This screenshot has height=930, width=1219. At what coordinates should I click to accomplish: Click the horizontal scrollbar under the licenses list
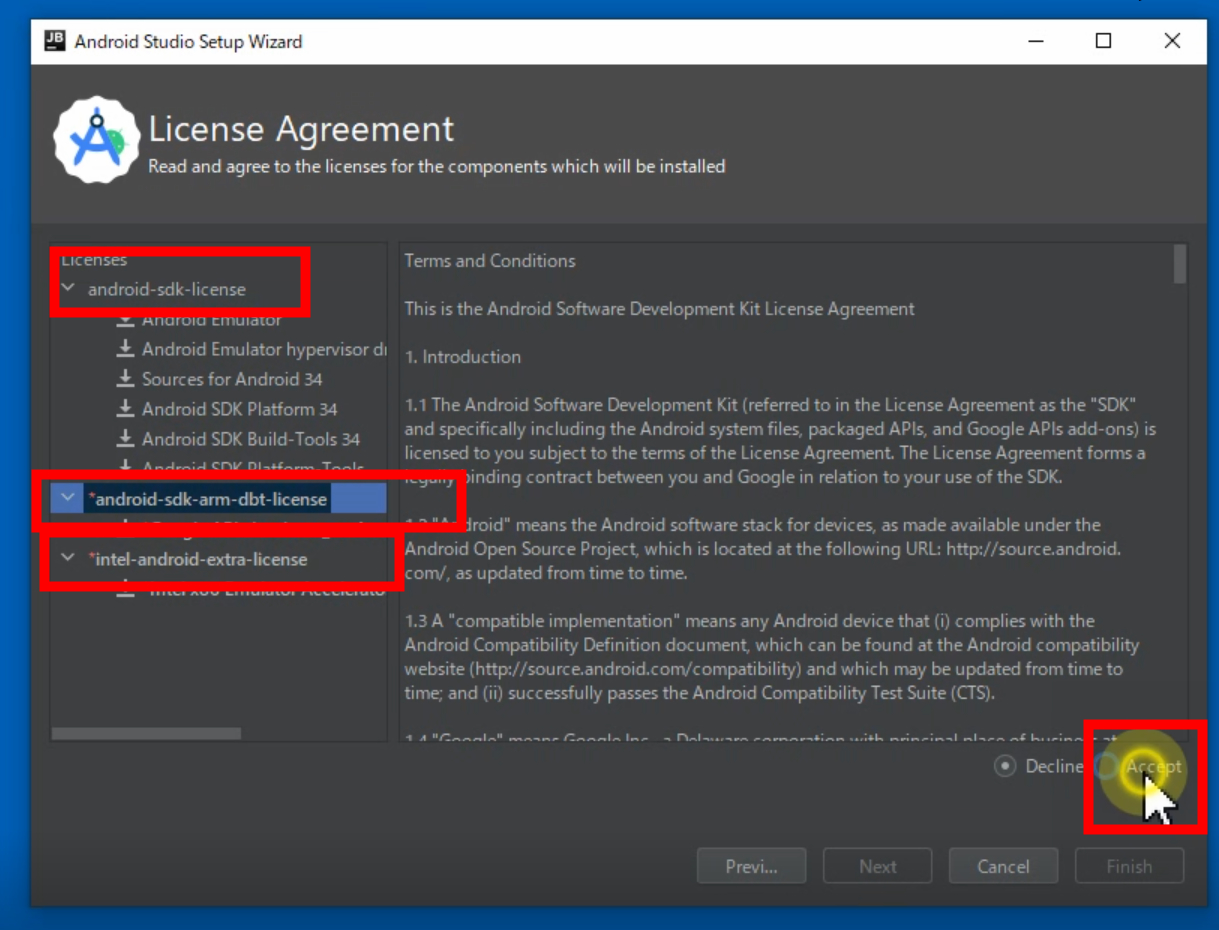pyautogui.click(x=146, y=733)
